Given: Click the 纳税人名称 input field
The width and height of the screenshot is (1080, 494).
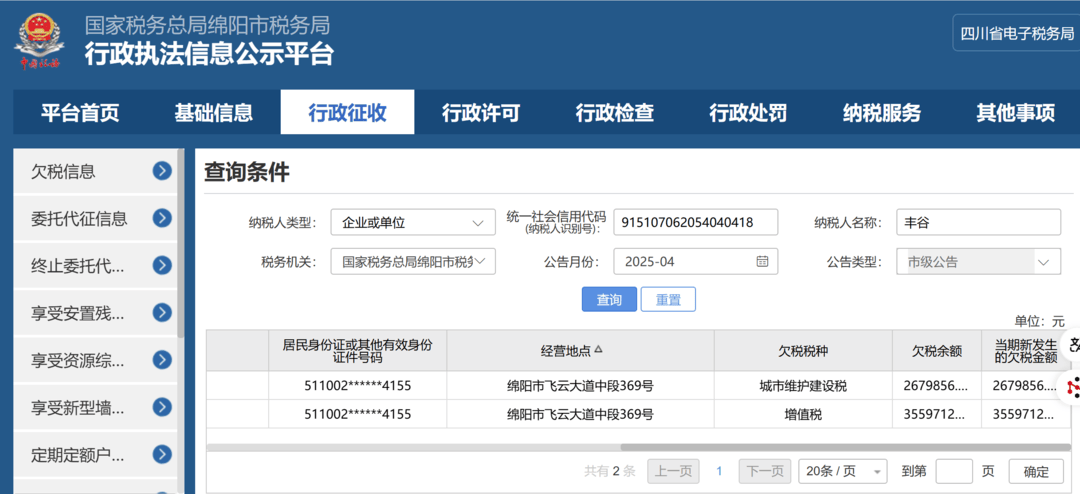Looking at the screenshot, I should tap(978, 222).
